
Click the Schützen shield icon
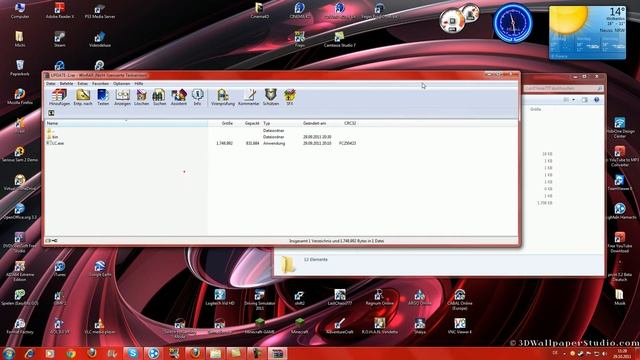271,97
